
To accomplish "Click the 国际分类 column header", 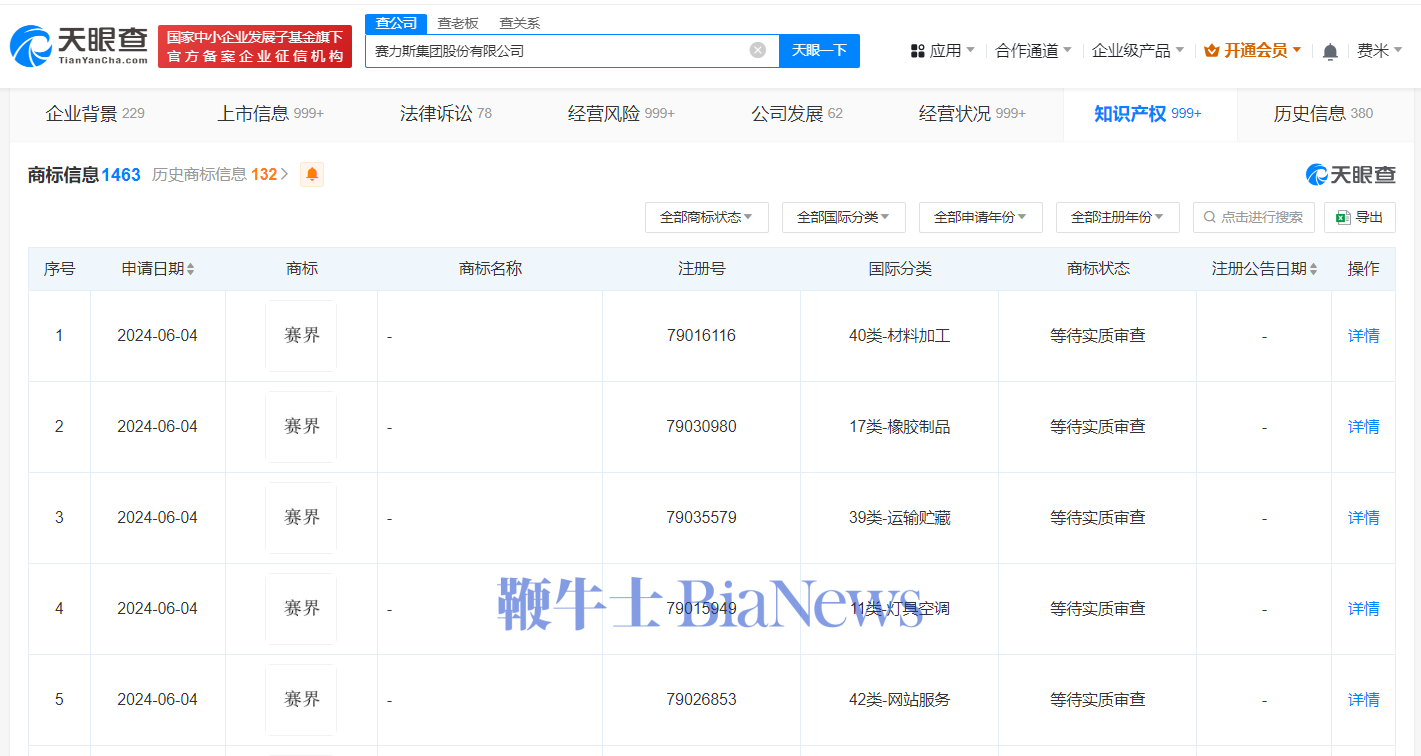I will [x=899, y=269].
